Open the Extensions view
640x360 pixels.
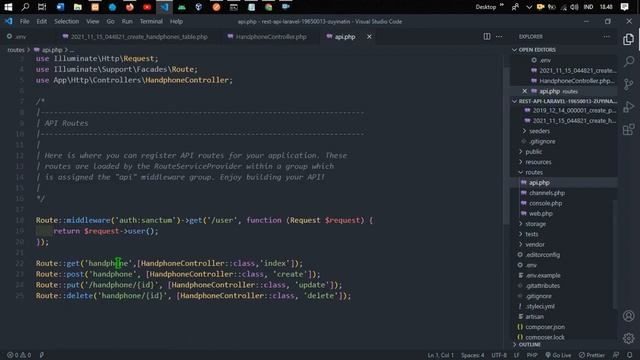point(629,129)
